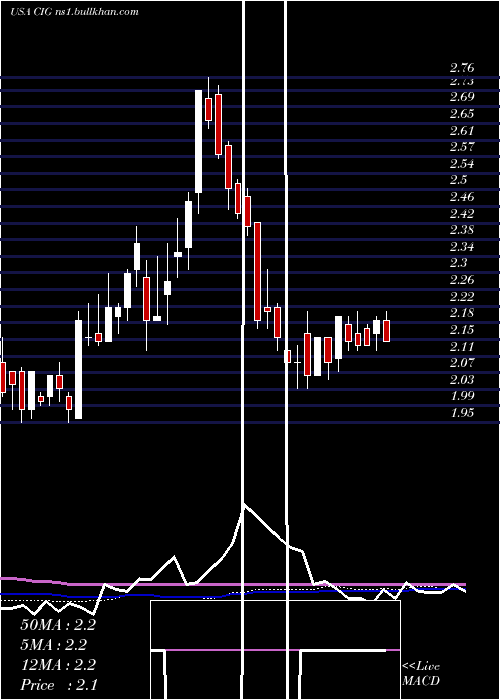Select the 2.34 price axis label
This screenshot has width=500, height=700.
(x=462, y=246)
